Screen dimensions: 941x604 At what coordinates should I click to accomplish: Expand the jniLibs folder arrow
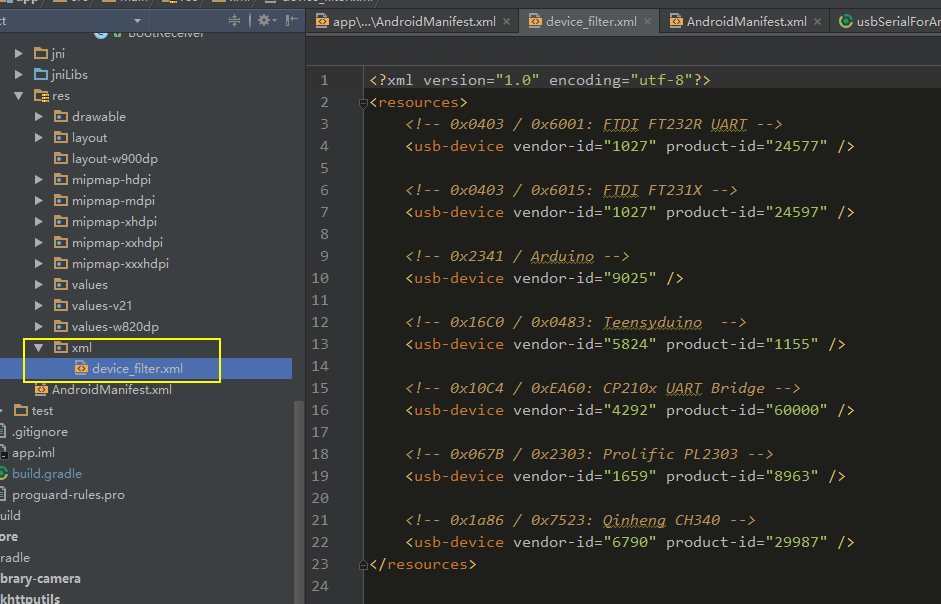[x=19, y=74]
